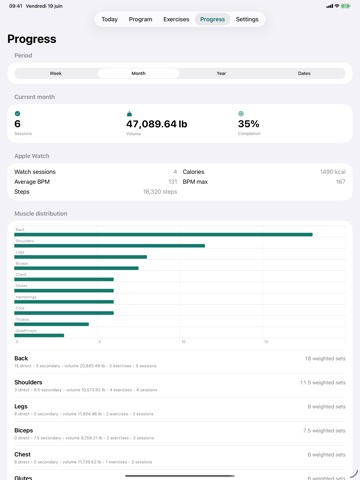This screenshot has height=480, width=360.
Task: Open the Chest muscle row
Action: [180, 458]
